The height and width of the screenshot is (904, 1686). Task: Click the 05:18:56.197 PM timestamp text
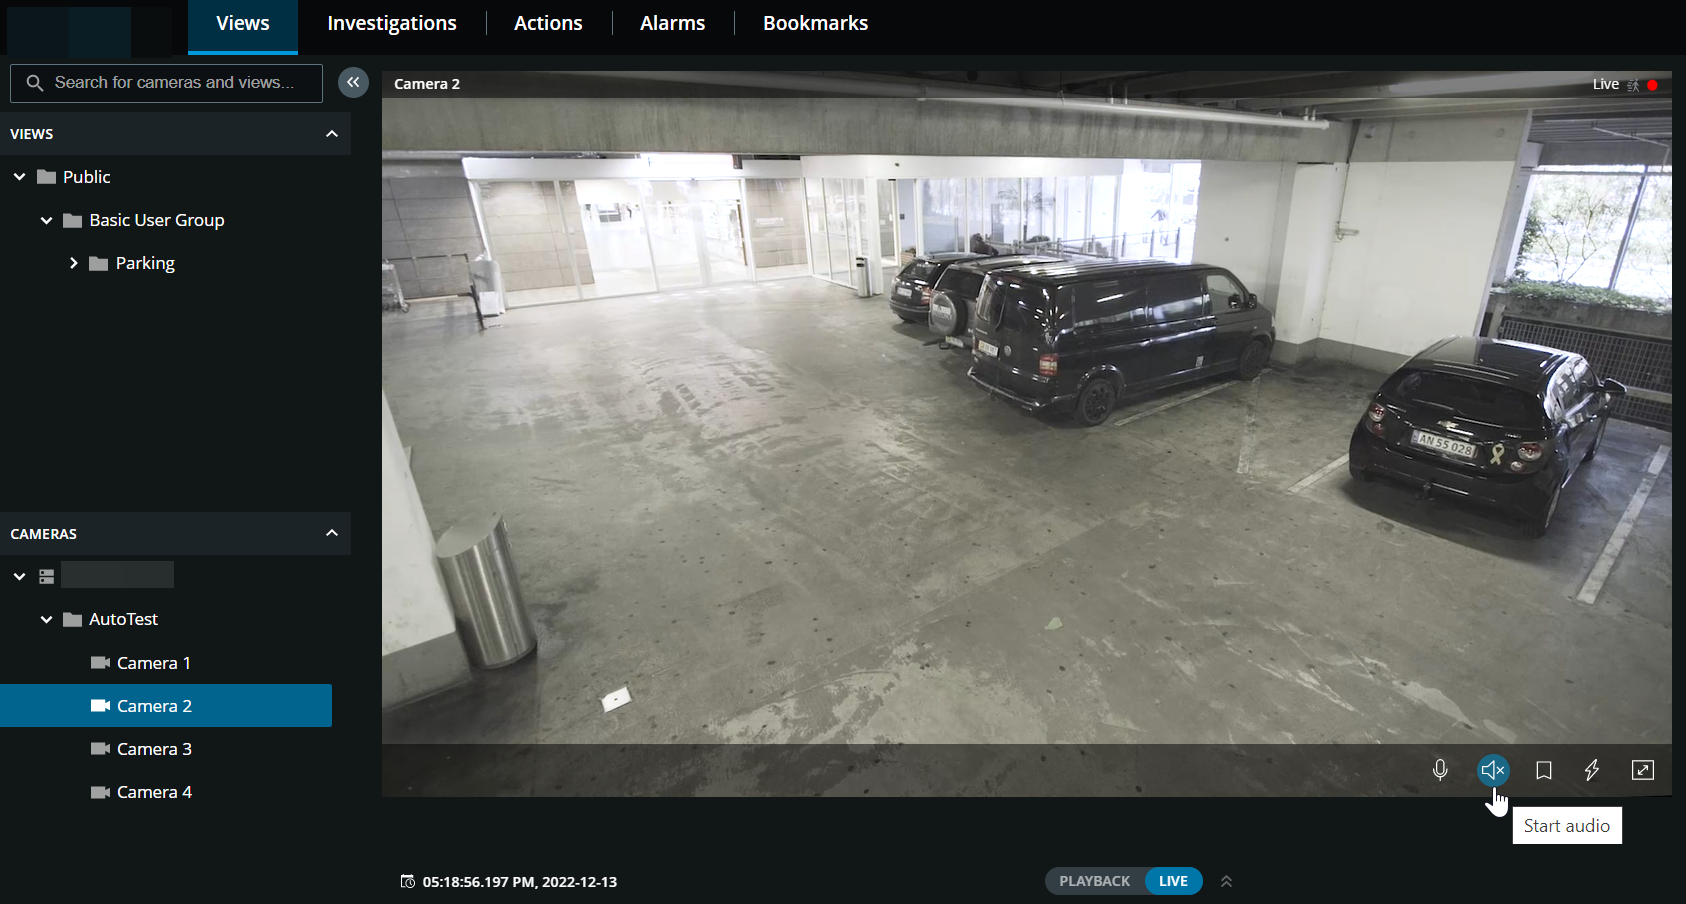(x=520, y=882)
